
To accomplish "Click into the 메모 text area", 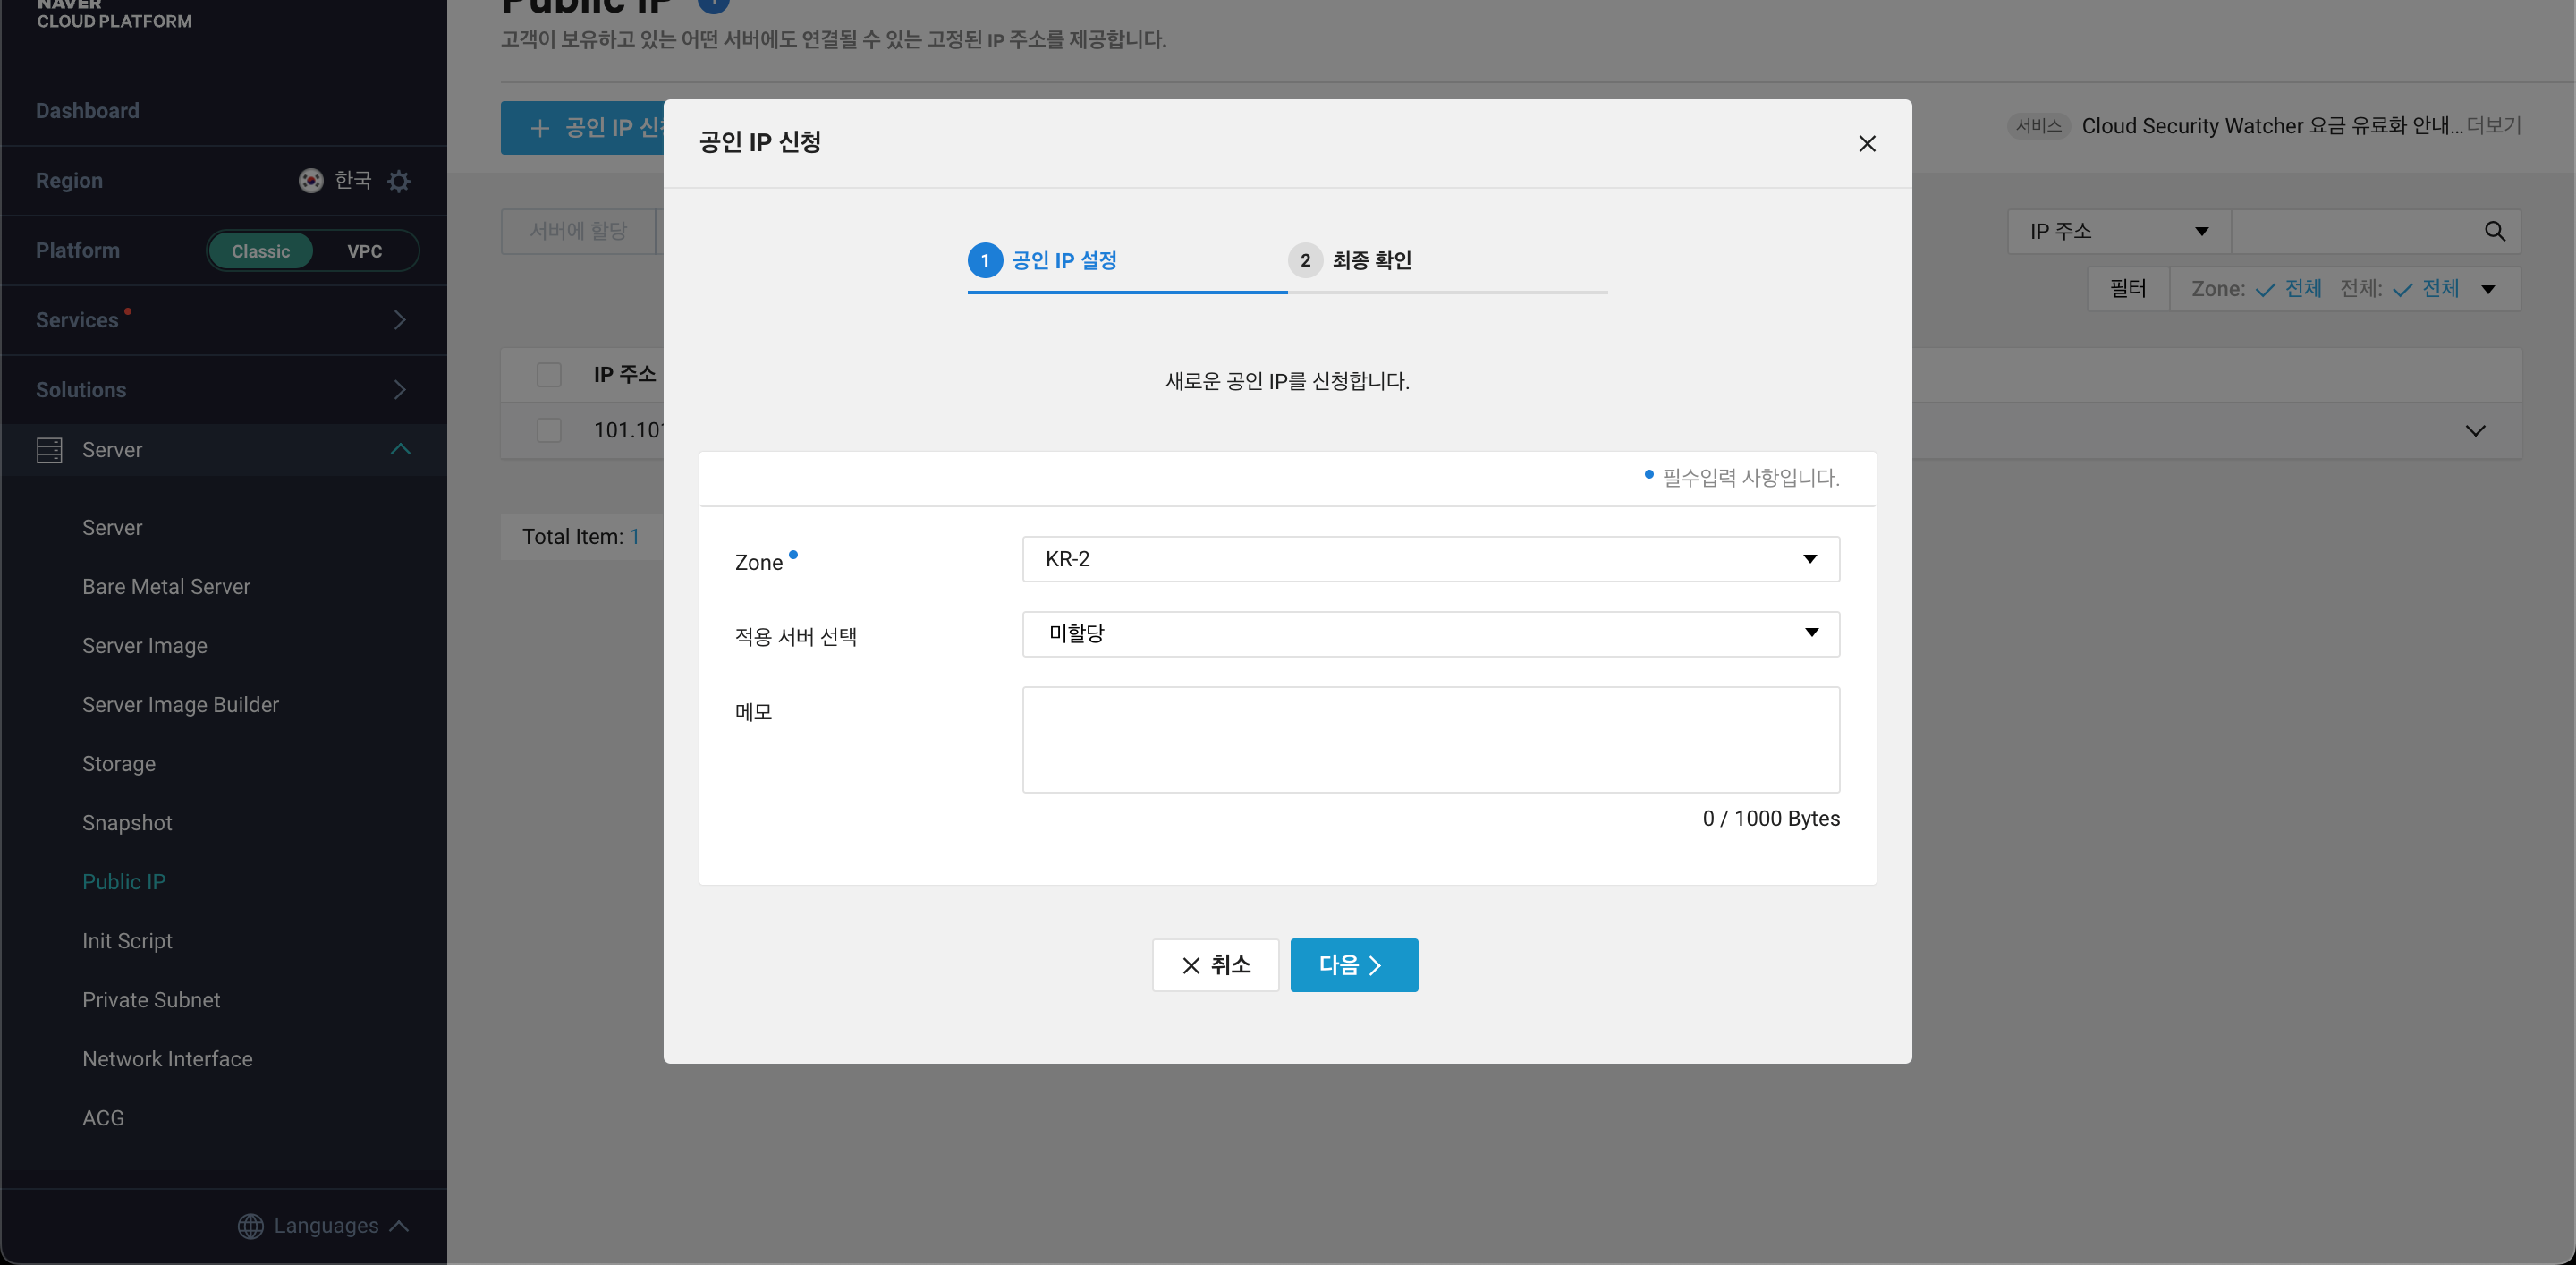I will pos(1430,740).
